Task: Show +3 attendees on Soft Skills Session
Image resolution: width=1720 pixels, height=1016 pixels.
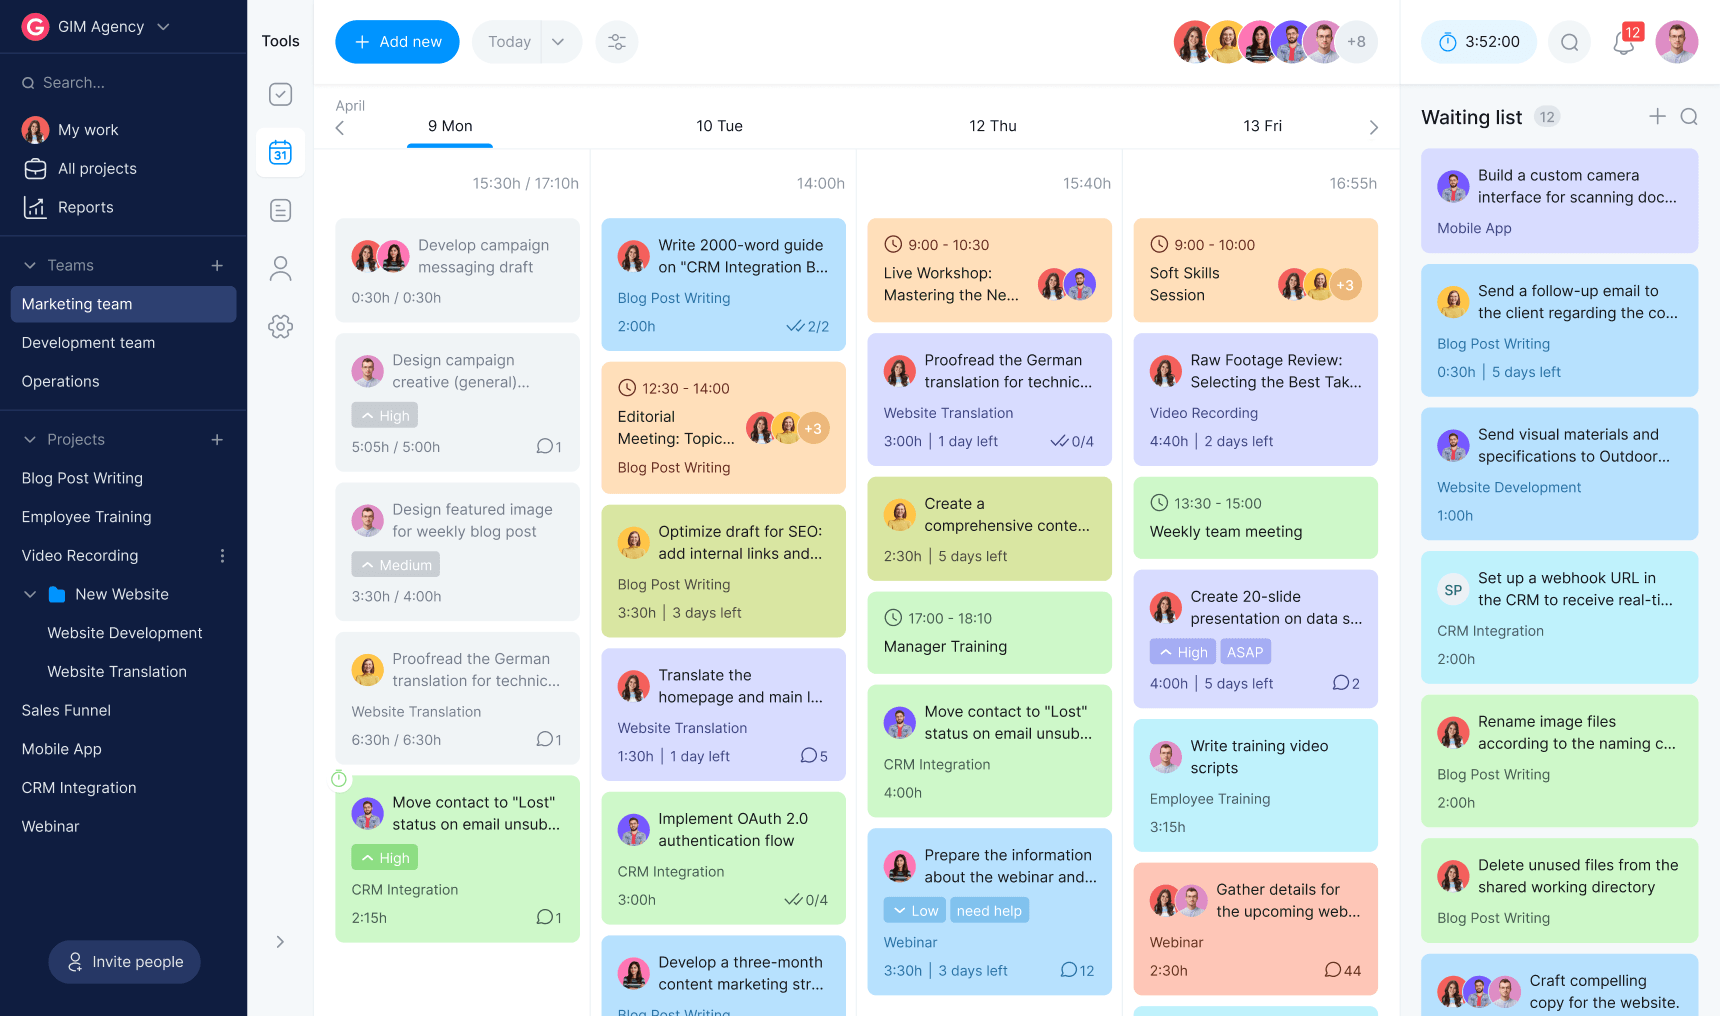Action: [x=1345, y=285]
